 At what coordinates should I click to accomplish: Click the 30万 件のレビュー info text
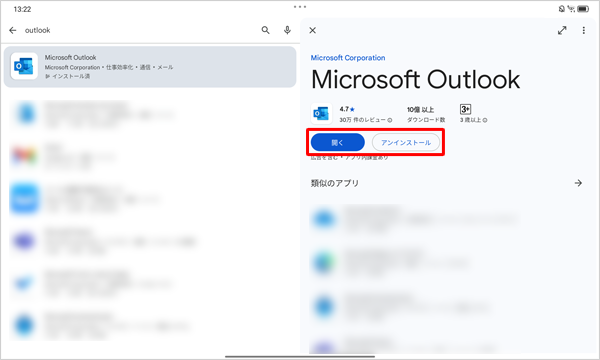(x=365, y=120)
